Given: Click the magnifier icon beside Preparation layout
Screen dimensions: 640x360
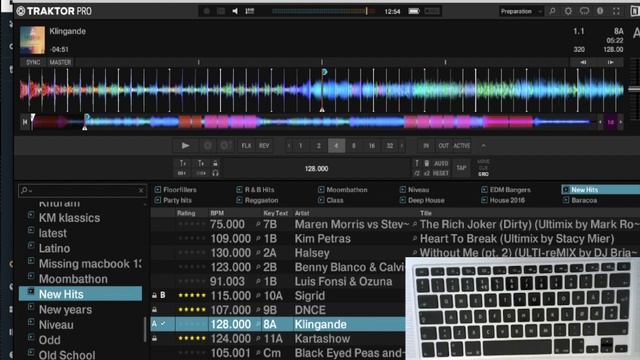Looking at the screenshot, I should point(552,11).
